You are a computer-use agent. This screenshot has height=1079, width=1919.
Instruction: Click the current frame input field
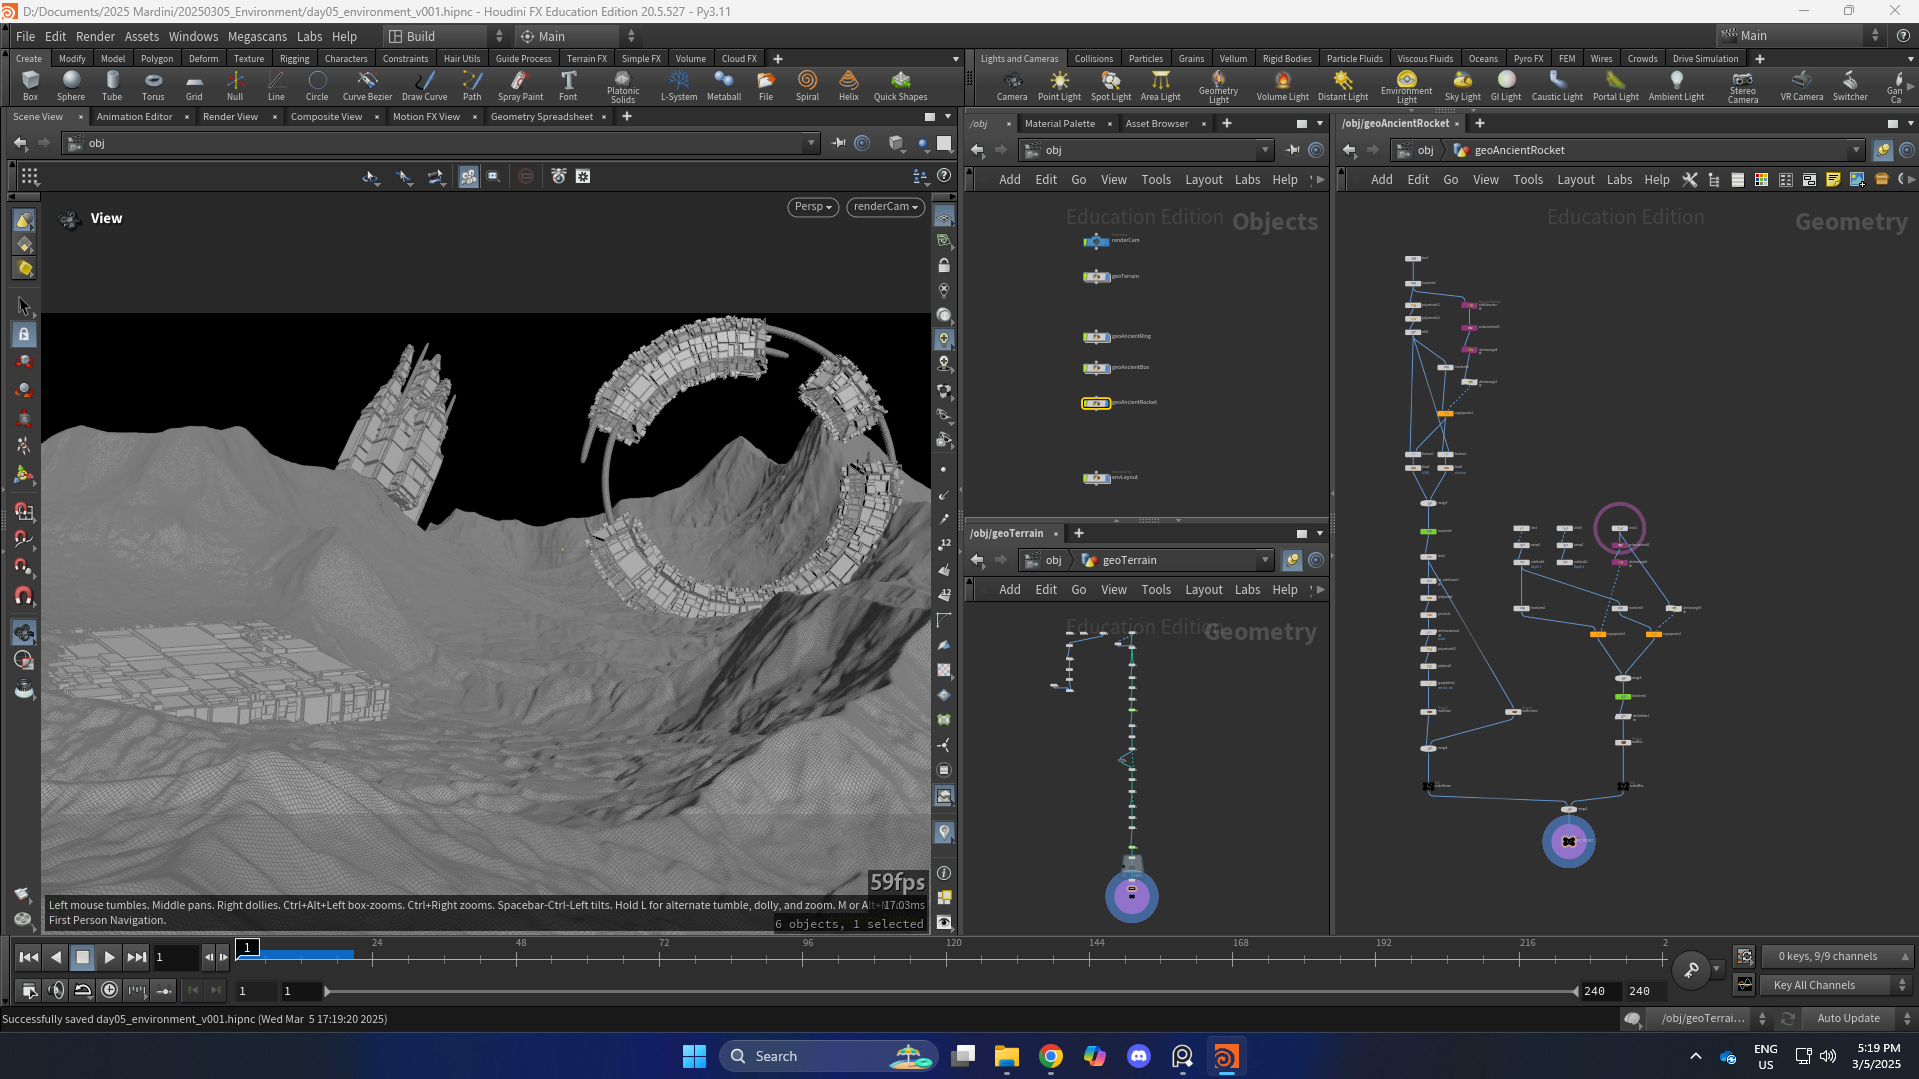coord(176,957)
